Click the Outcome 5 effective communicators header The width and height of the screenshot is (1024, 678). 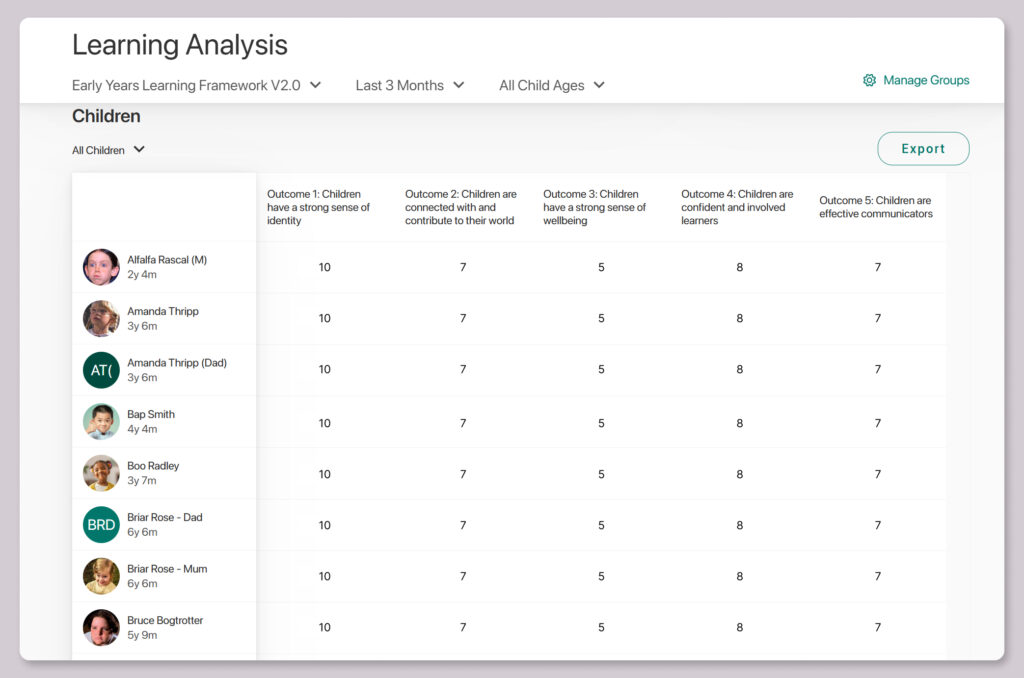(876, 207)
